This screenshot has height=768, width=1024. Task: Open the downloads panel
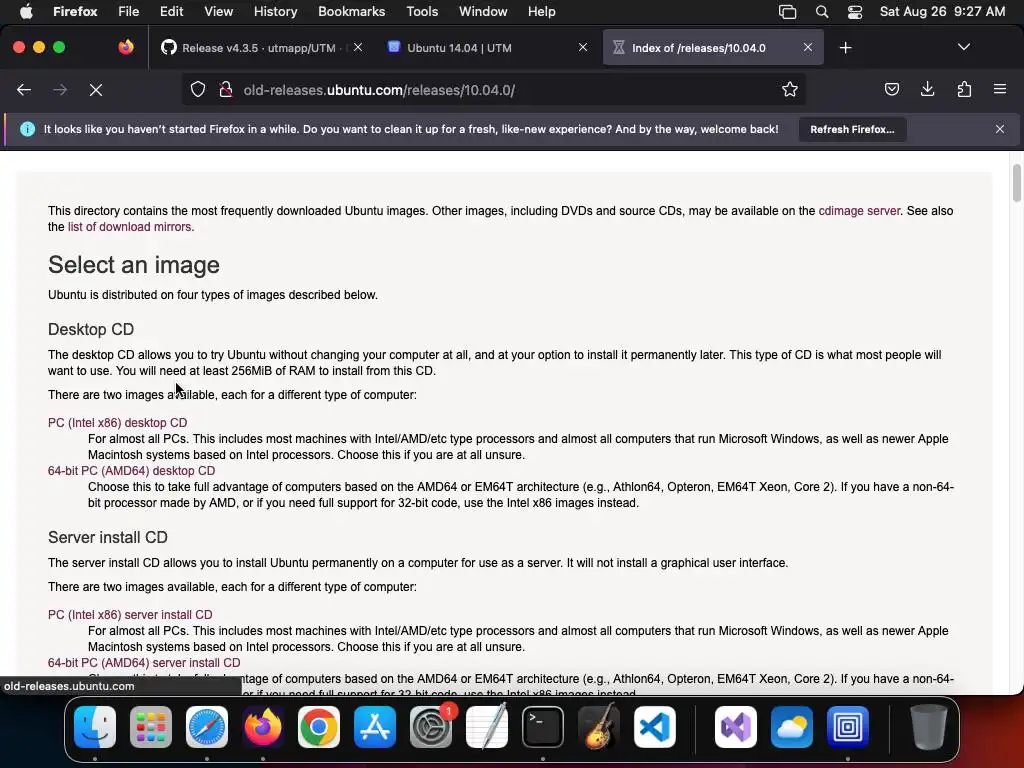927,89
